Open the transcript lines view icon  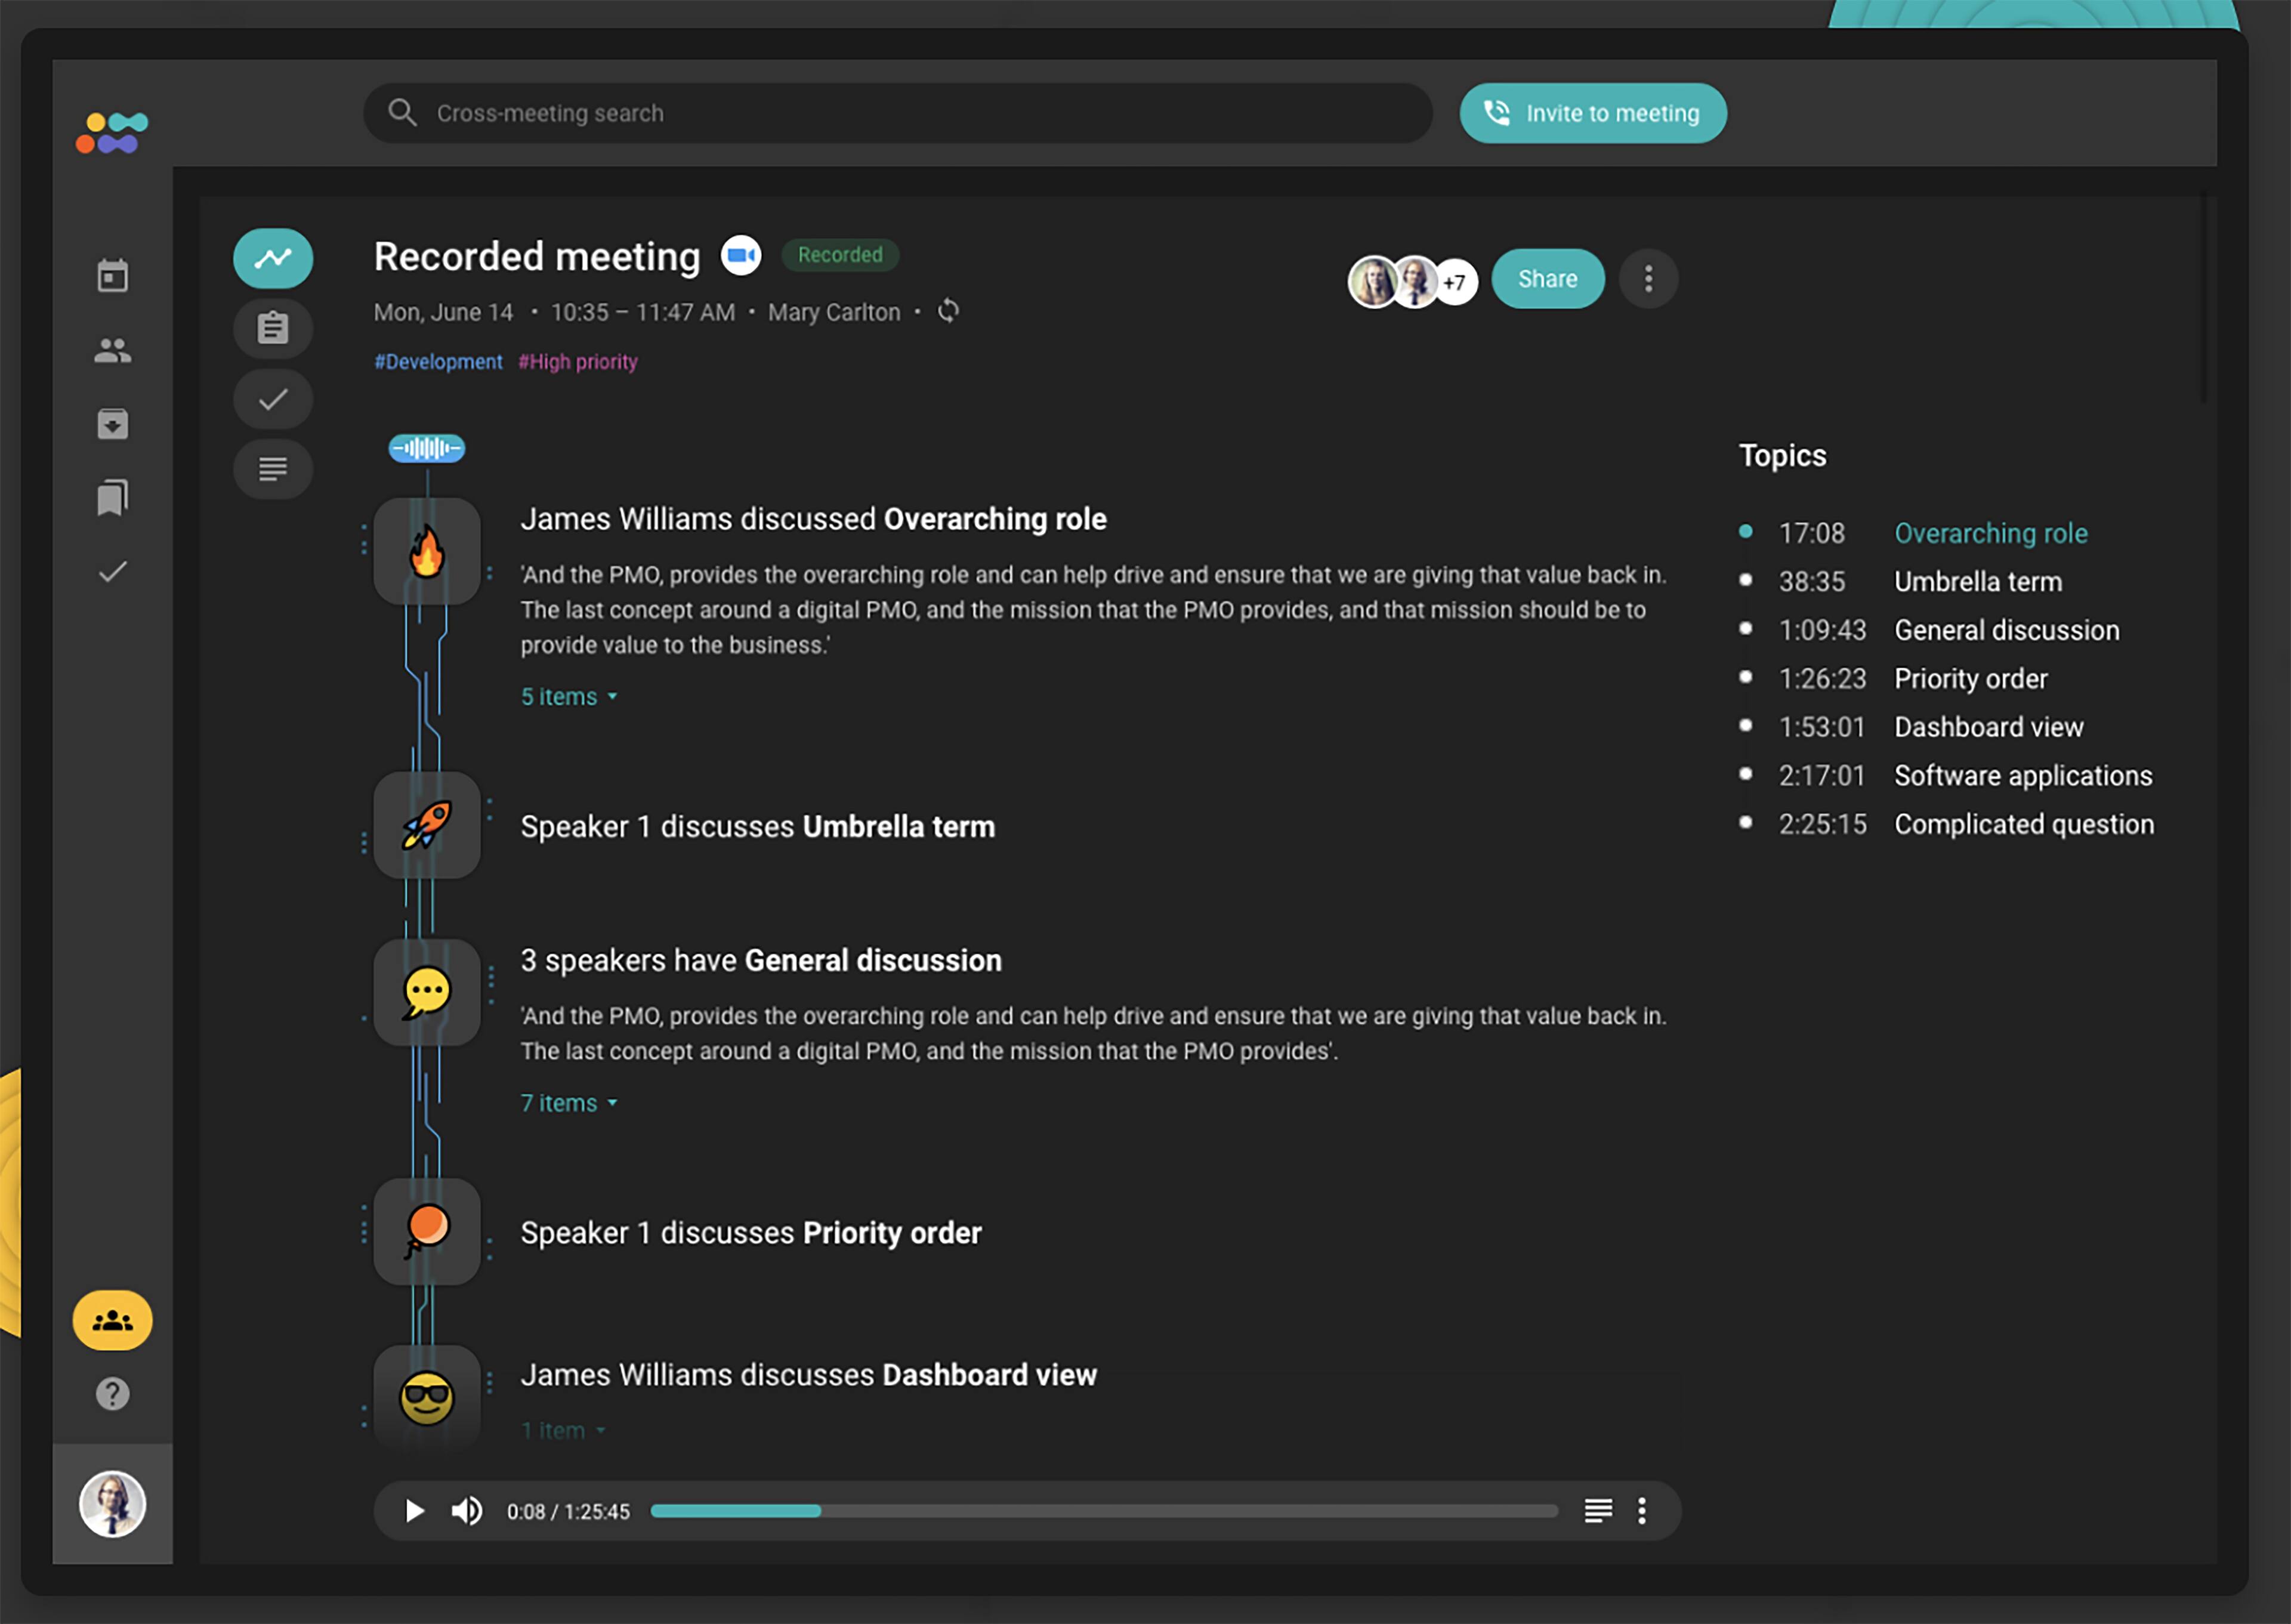[273, 468]
